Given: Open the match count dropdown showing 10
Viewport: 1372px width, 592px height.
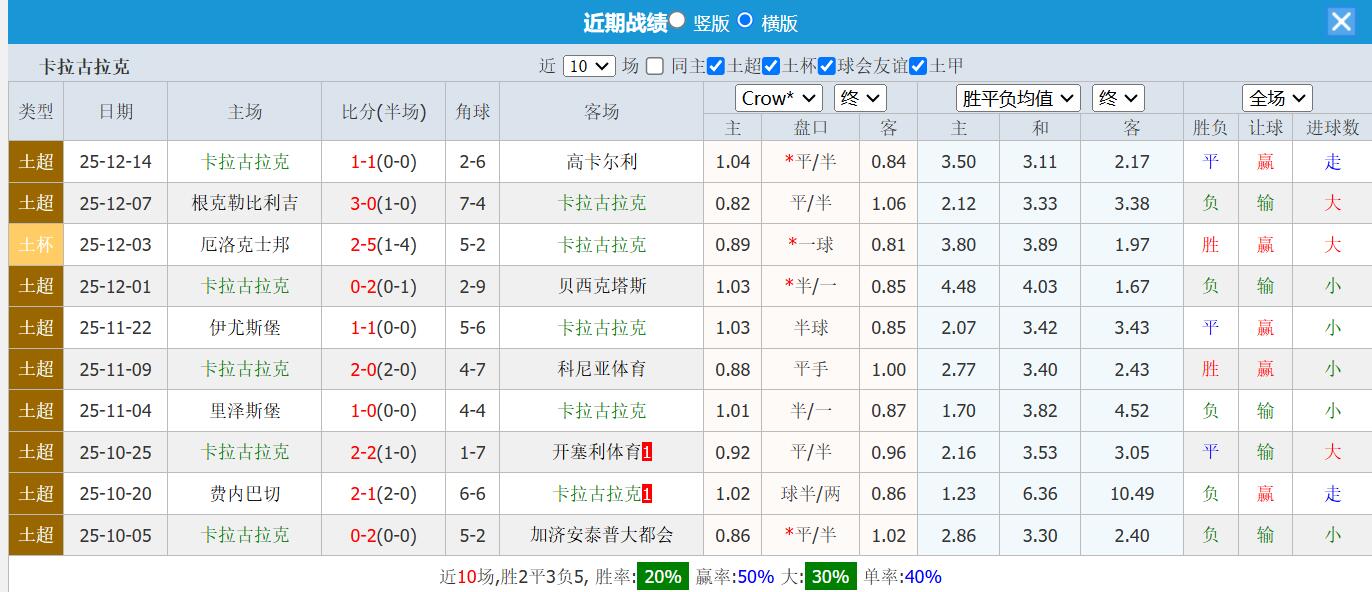Looking at the screenshot, I should point(589,64).
